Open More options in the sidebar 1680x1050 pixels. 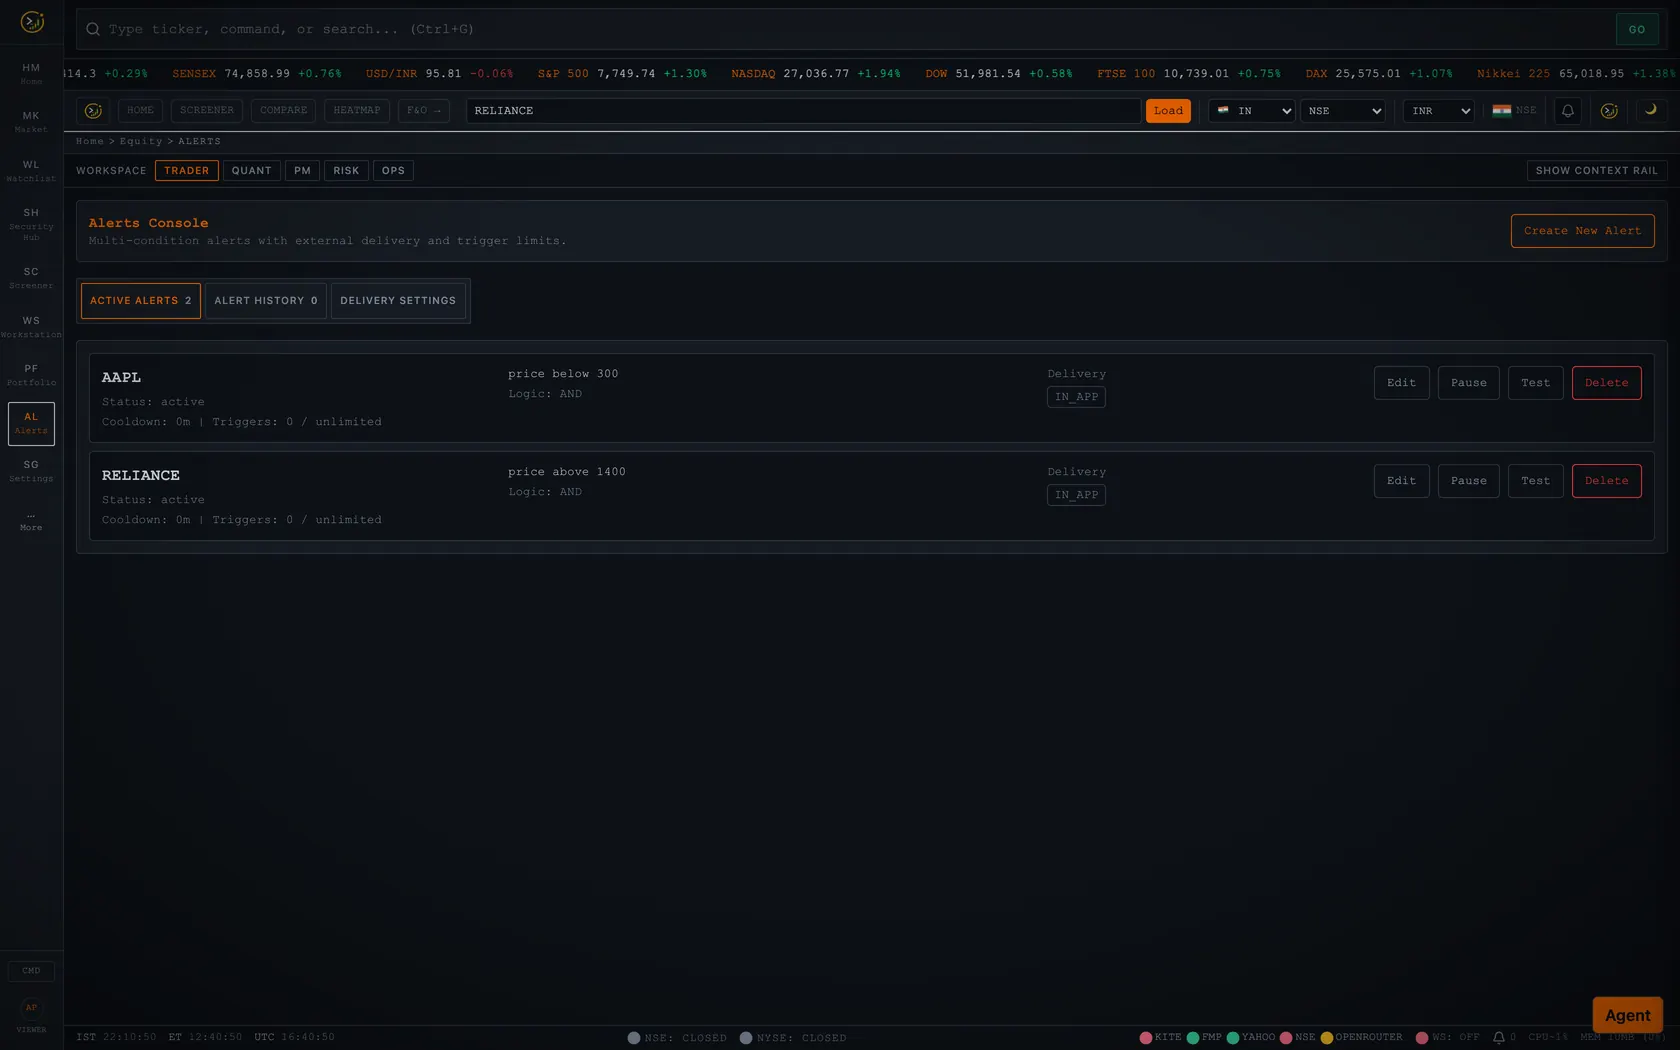point(31,522)
